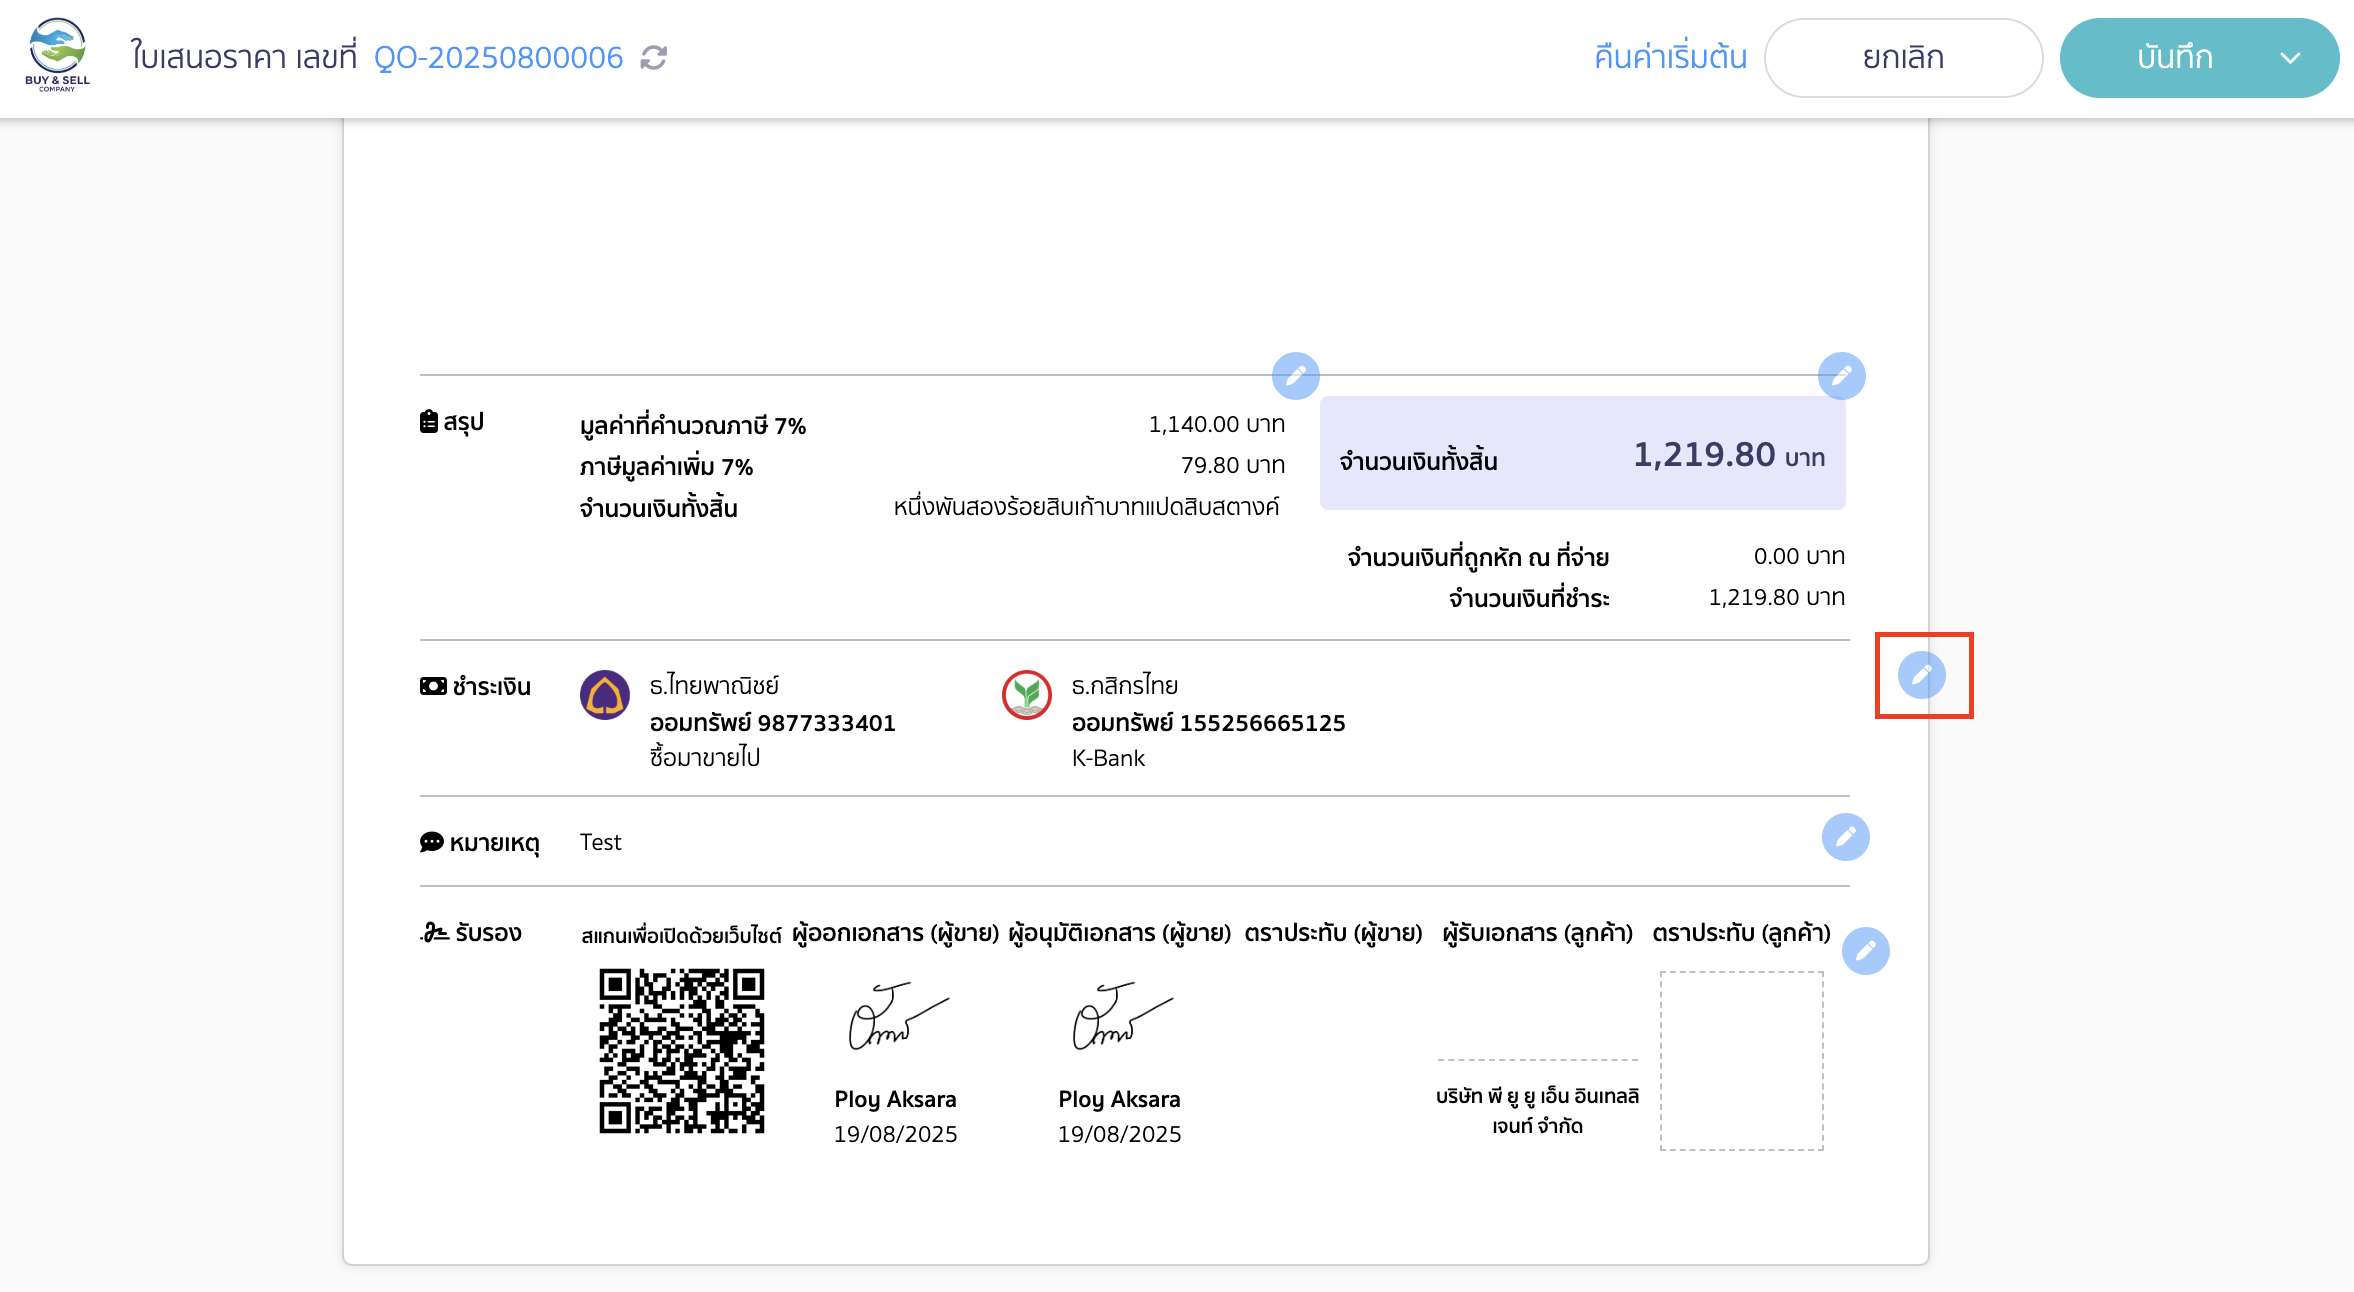Click the สแกนเพื่อเปิดด้วยเว็บไซต์ label
This screenshot has height=1292, width=2354.
681,935
